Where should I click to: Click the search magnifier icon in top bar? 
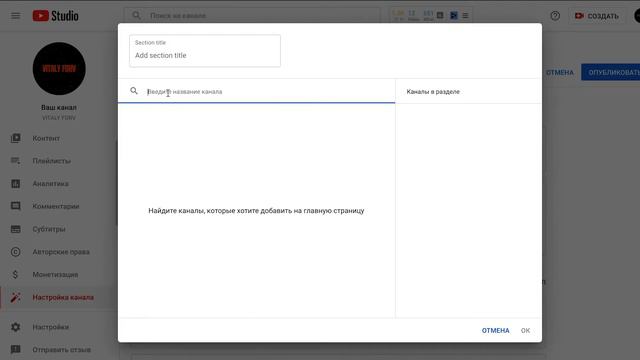click(x=136, y=16)
